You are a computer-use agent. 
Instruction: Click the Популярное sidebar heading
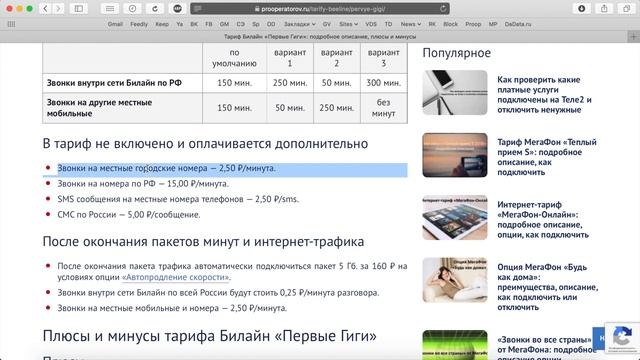456,53
